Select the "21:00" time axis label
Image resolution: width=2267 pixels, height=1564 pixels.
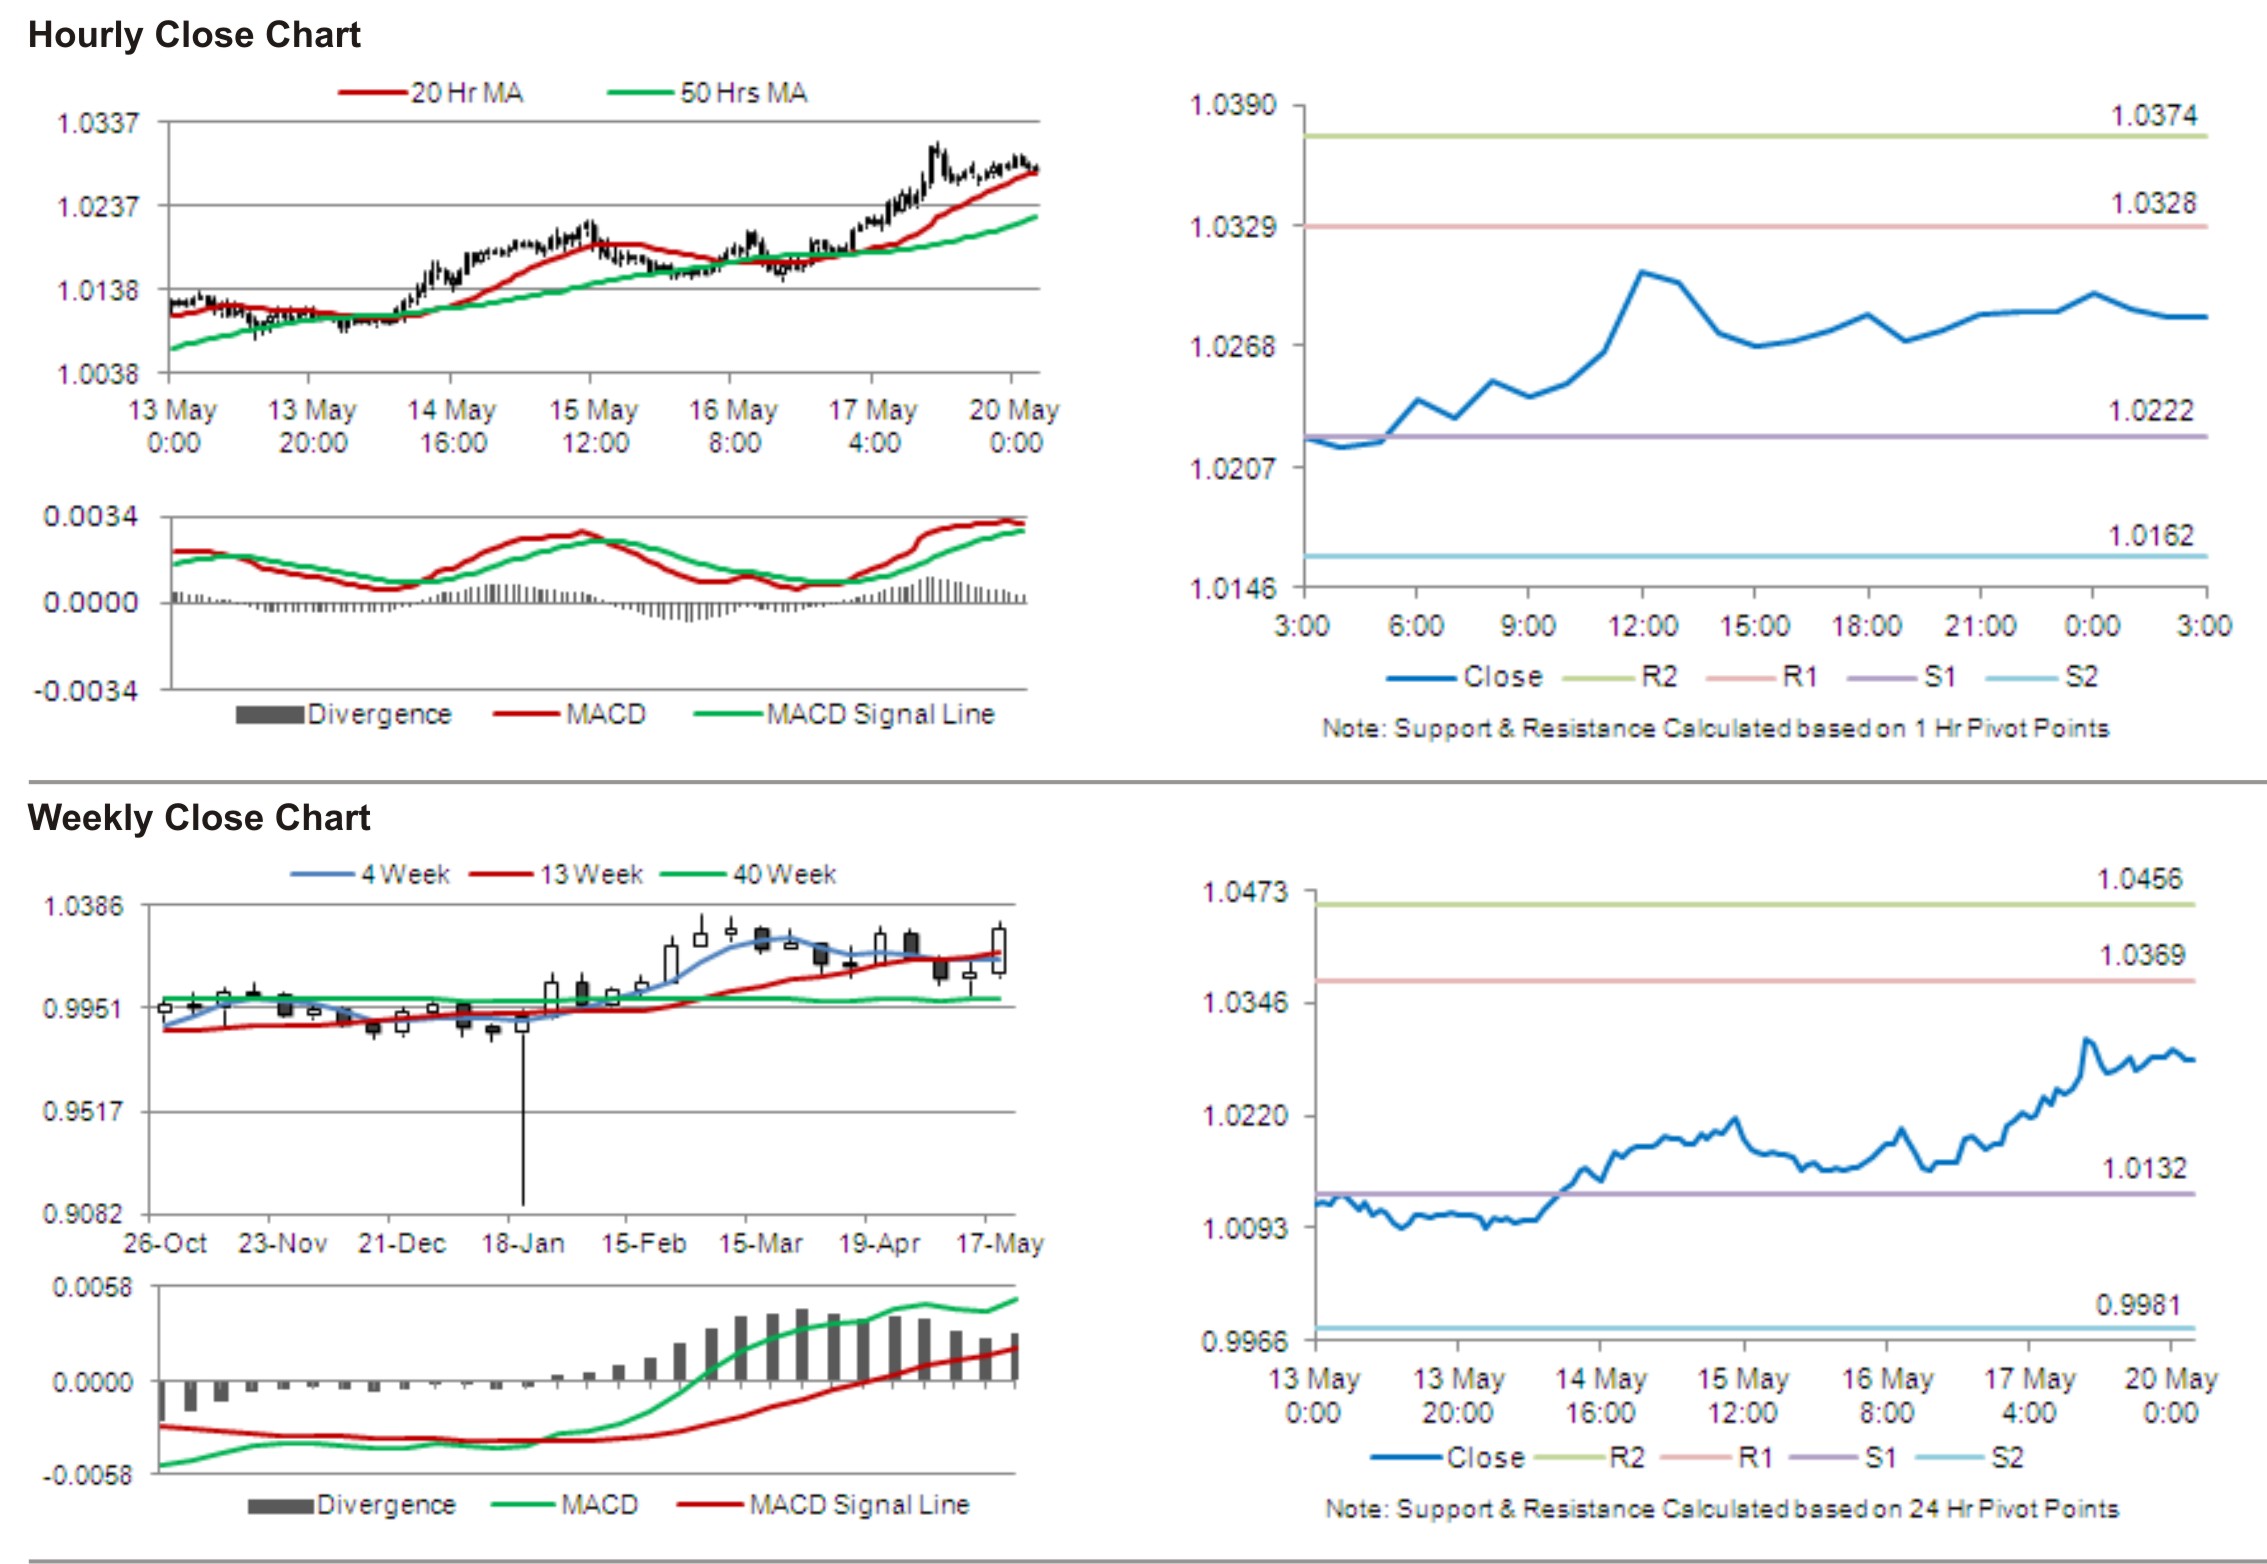(1980, 627)
